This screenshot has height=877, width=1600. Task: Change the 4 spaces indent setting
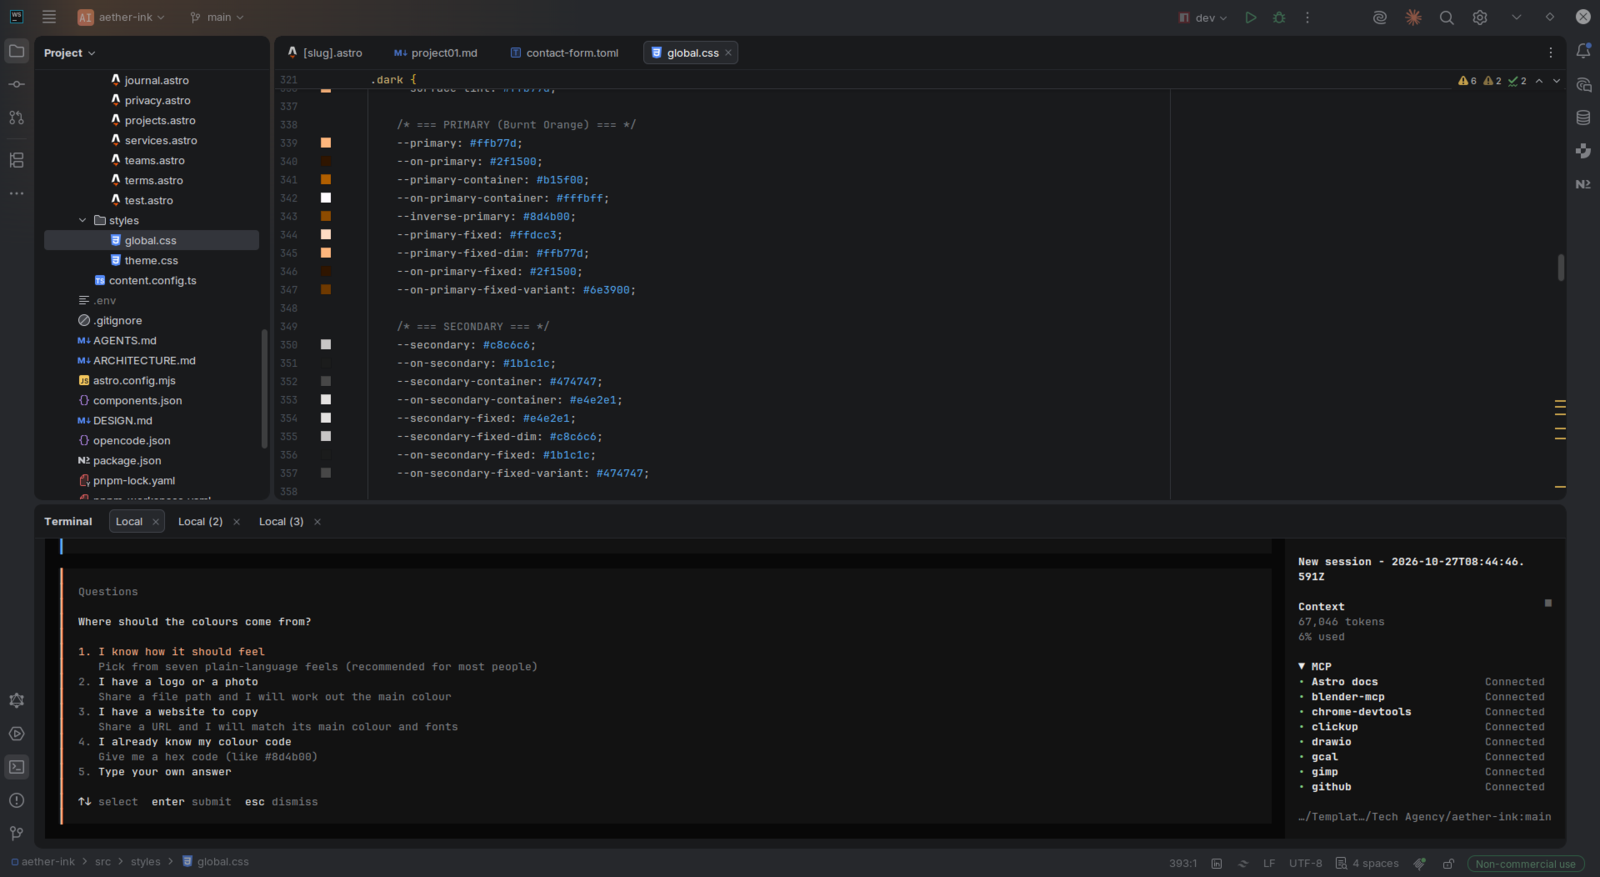1367,863
